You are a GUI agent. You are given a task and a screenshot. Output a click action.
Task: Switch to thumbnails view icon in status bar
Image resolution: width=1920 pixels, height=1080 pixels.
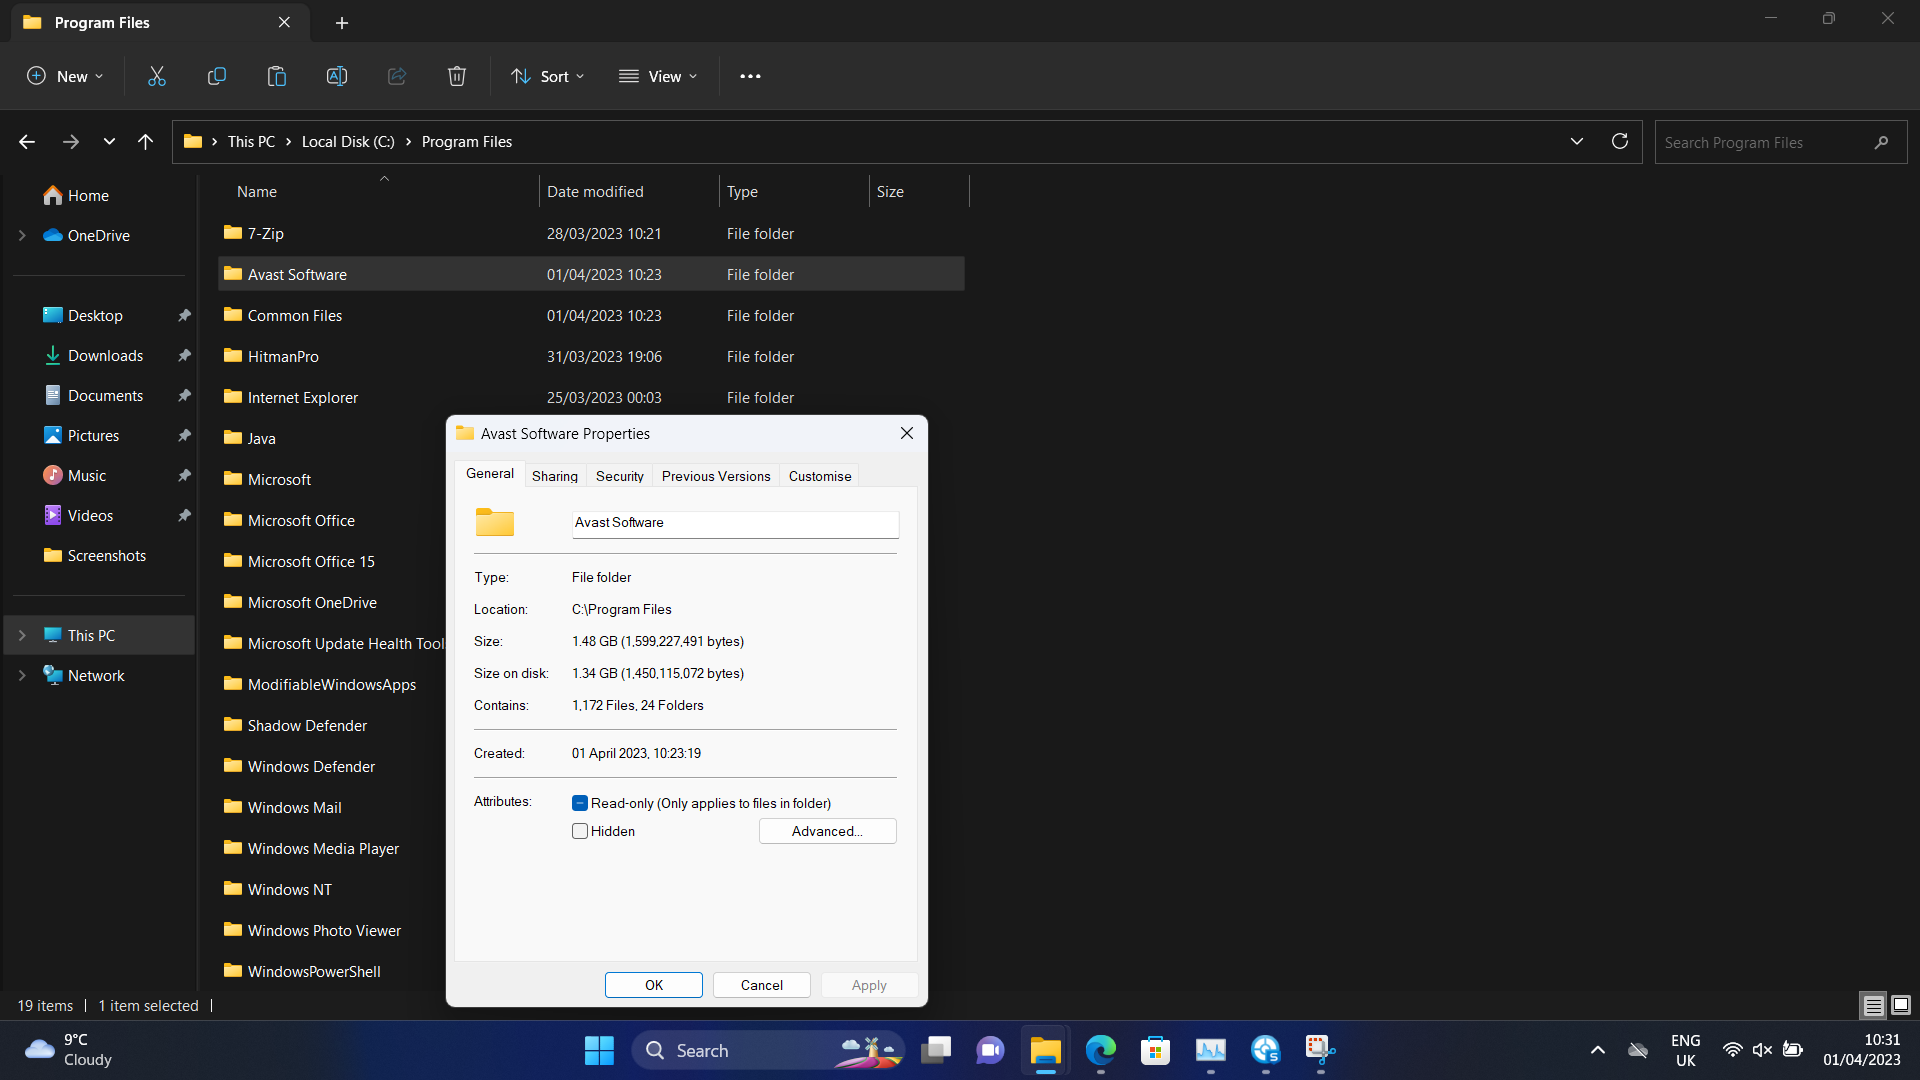tap(1901, 1005)
